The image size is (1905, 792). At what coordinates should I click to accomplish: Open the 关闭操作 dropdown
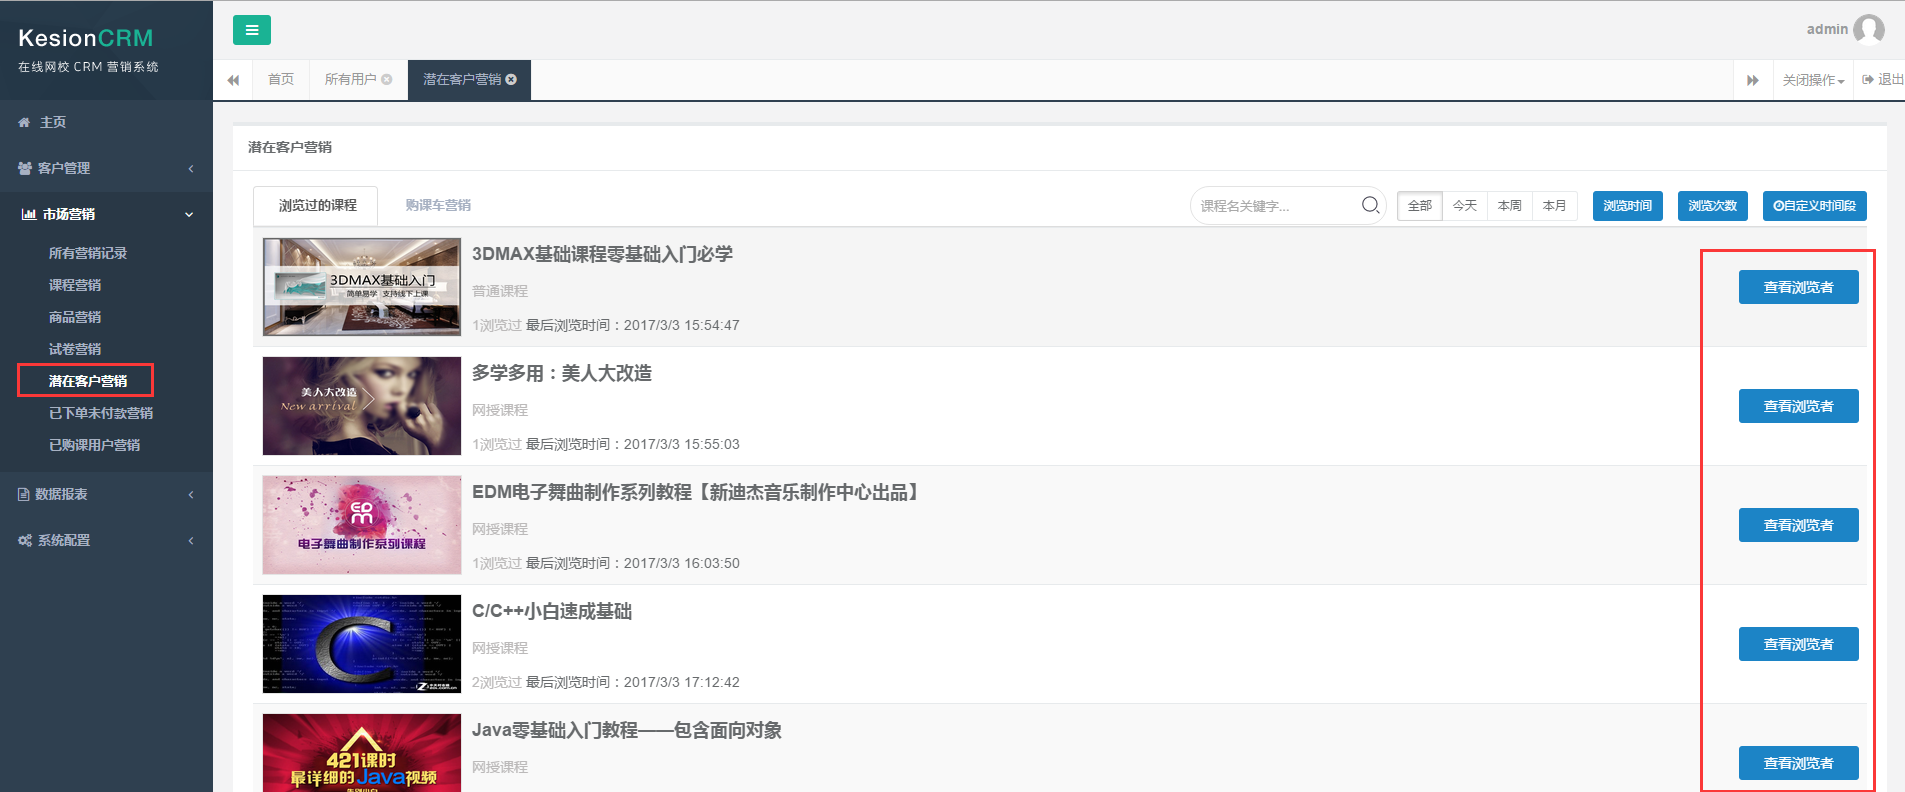point(1812,80)
